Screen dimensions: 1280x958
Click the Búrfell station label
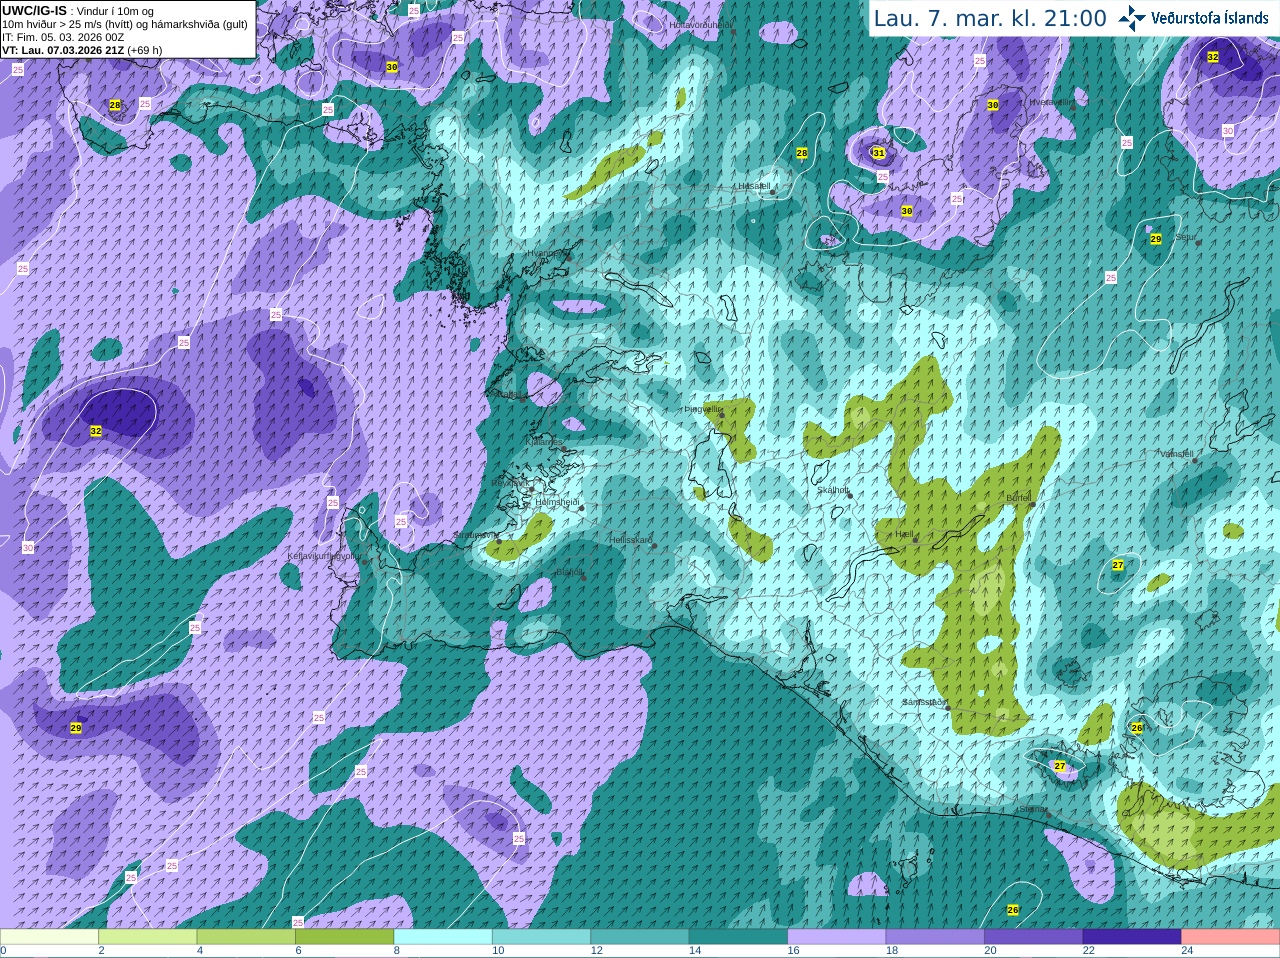tap(1018, 497)
